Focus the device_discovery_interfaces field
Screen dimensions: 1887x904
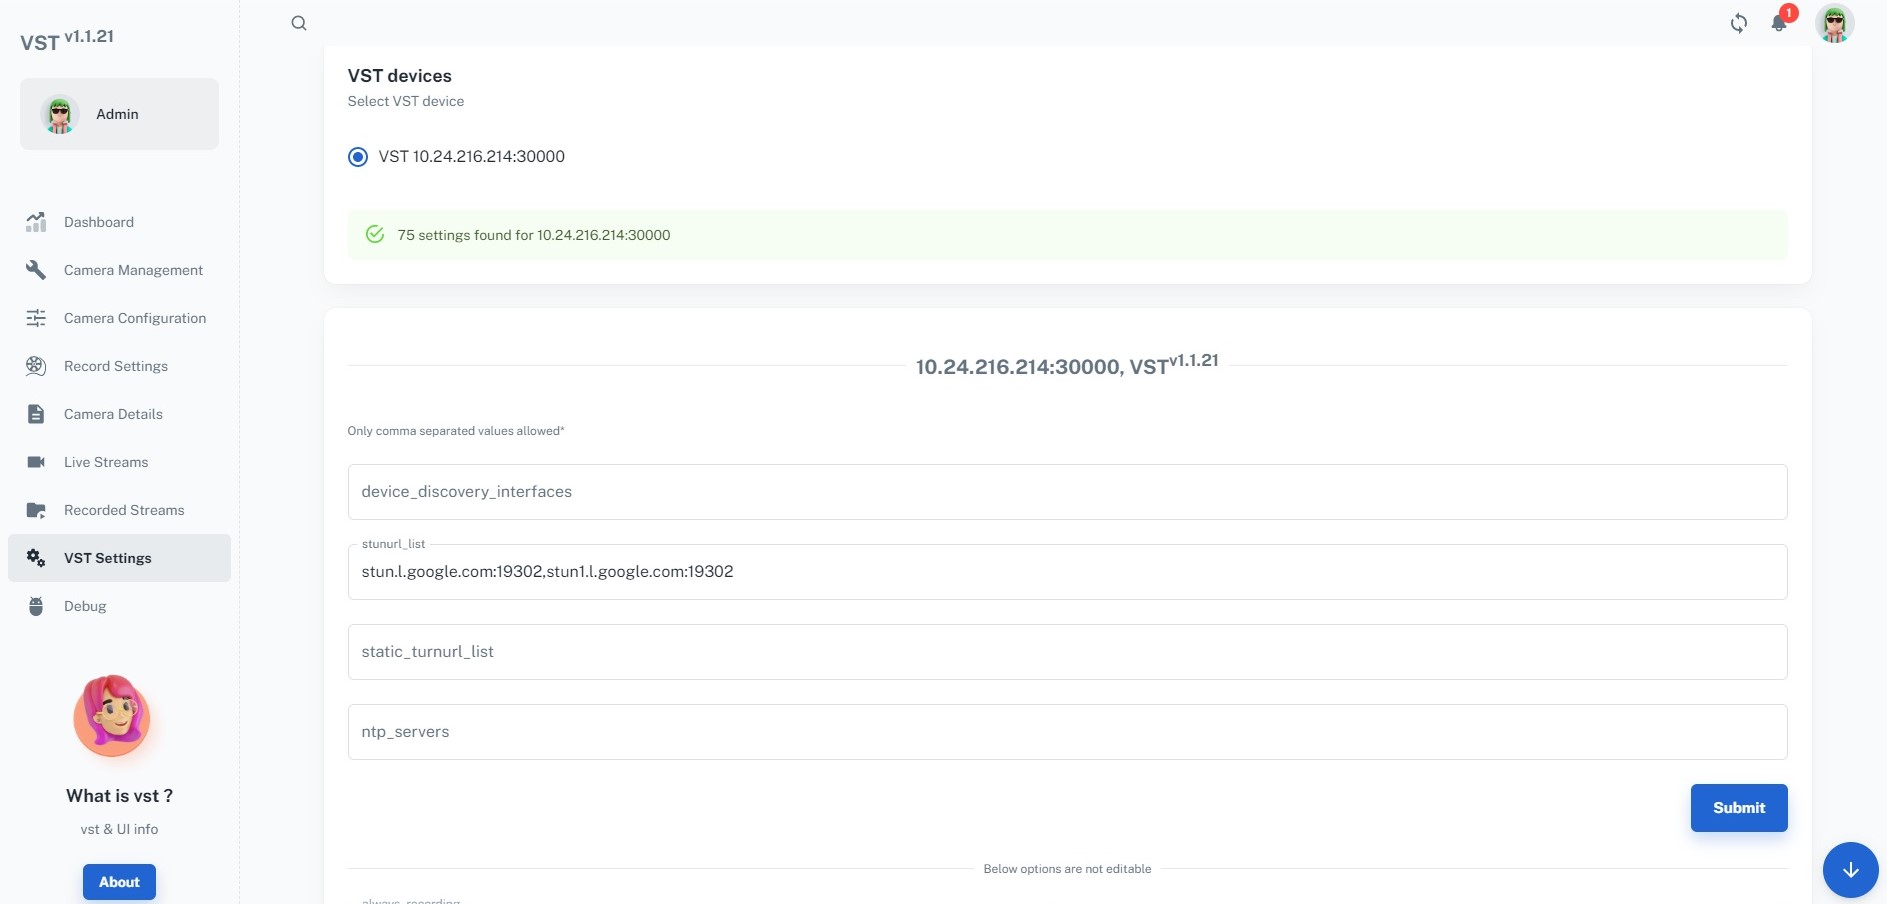click(1066, 492)
